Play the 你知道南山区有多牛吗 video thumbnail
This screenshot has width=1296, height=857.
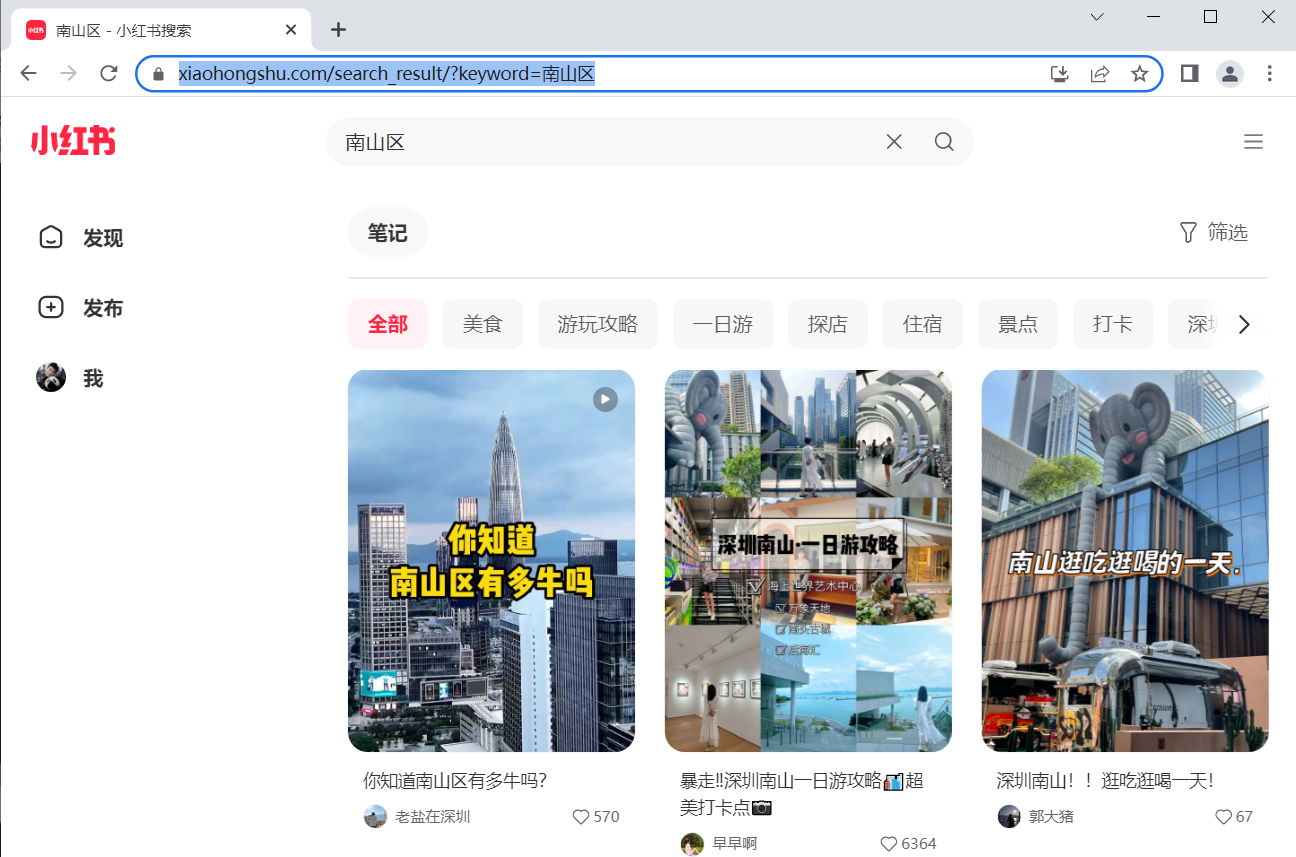point(491,561)
